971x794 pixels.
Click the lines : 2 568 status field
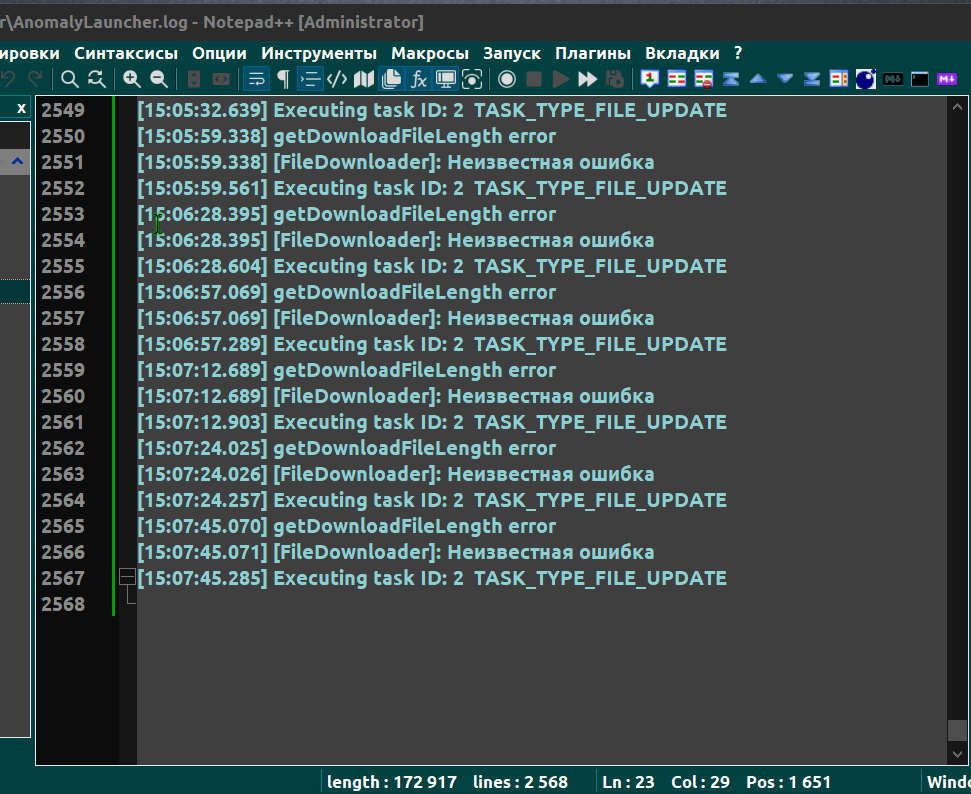point(520,782)
